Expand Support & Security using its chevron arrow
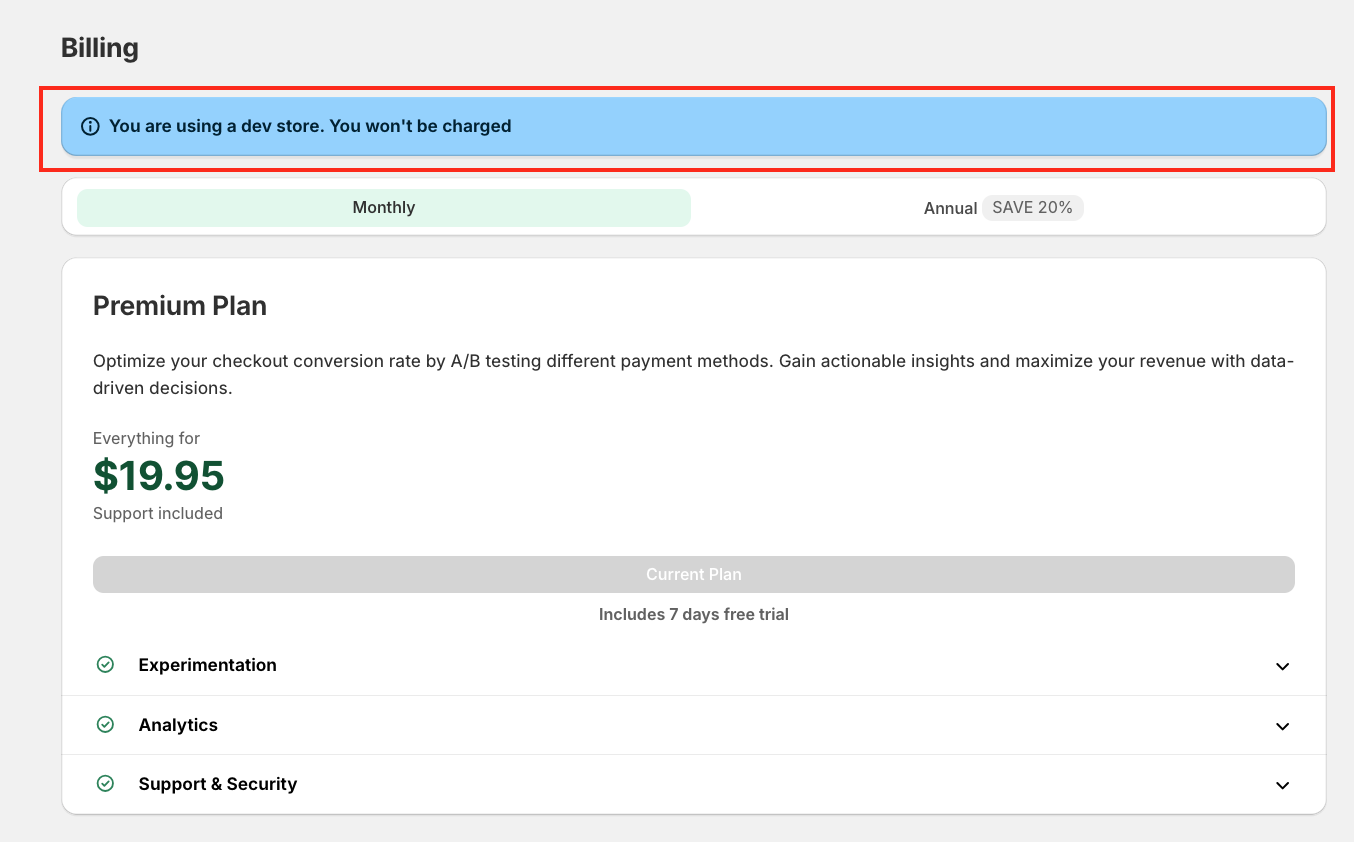The width and height of the screenshot is (1354, 842). tap(1282, 785)
